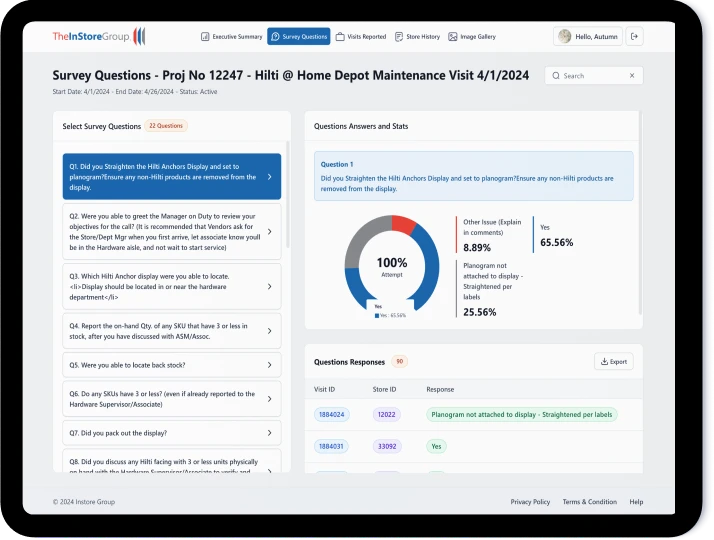Open the Store History tab
Viewport: 714px width, 540px height.
[x=417, y=36]
